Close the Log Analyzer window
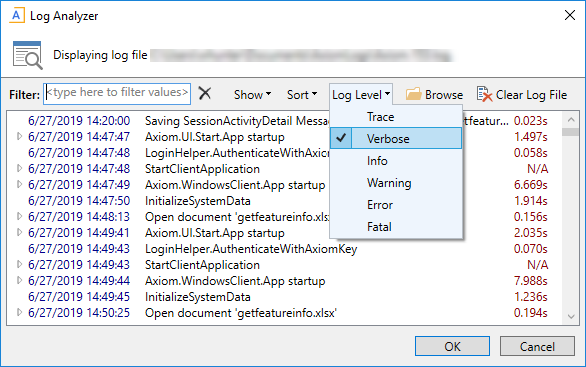Screen dimensions: 586x367 click(x=570, y=15)
